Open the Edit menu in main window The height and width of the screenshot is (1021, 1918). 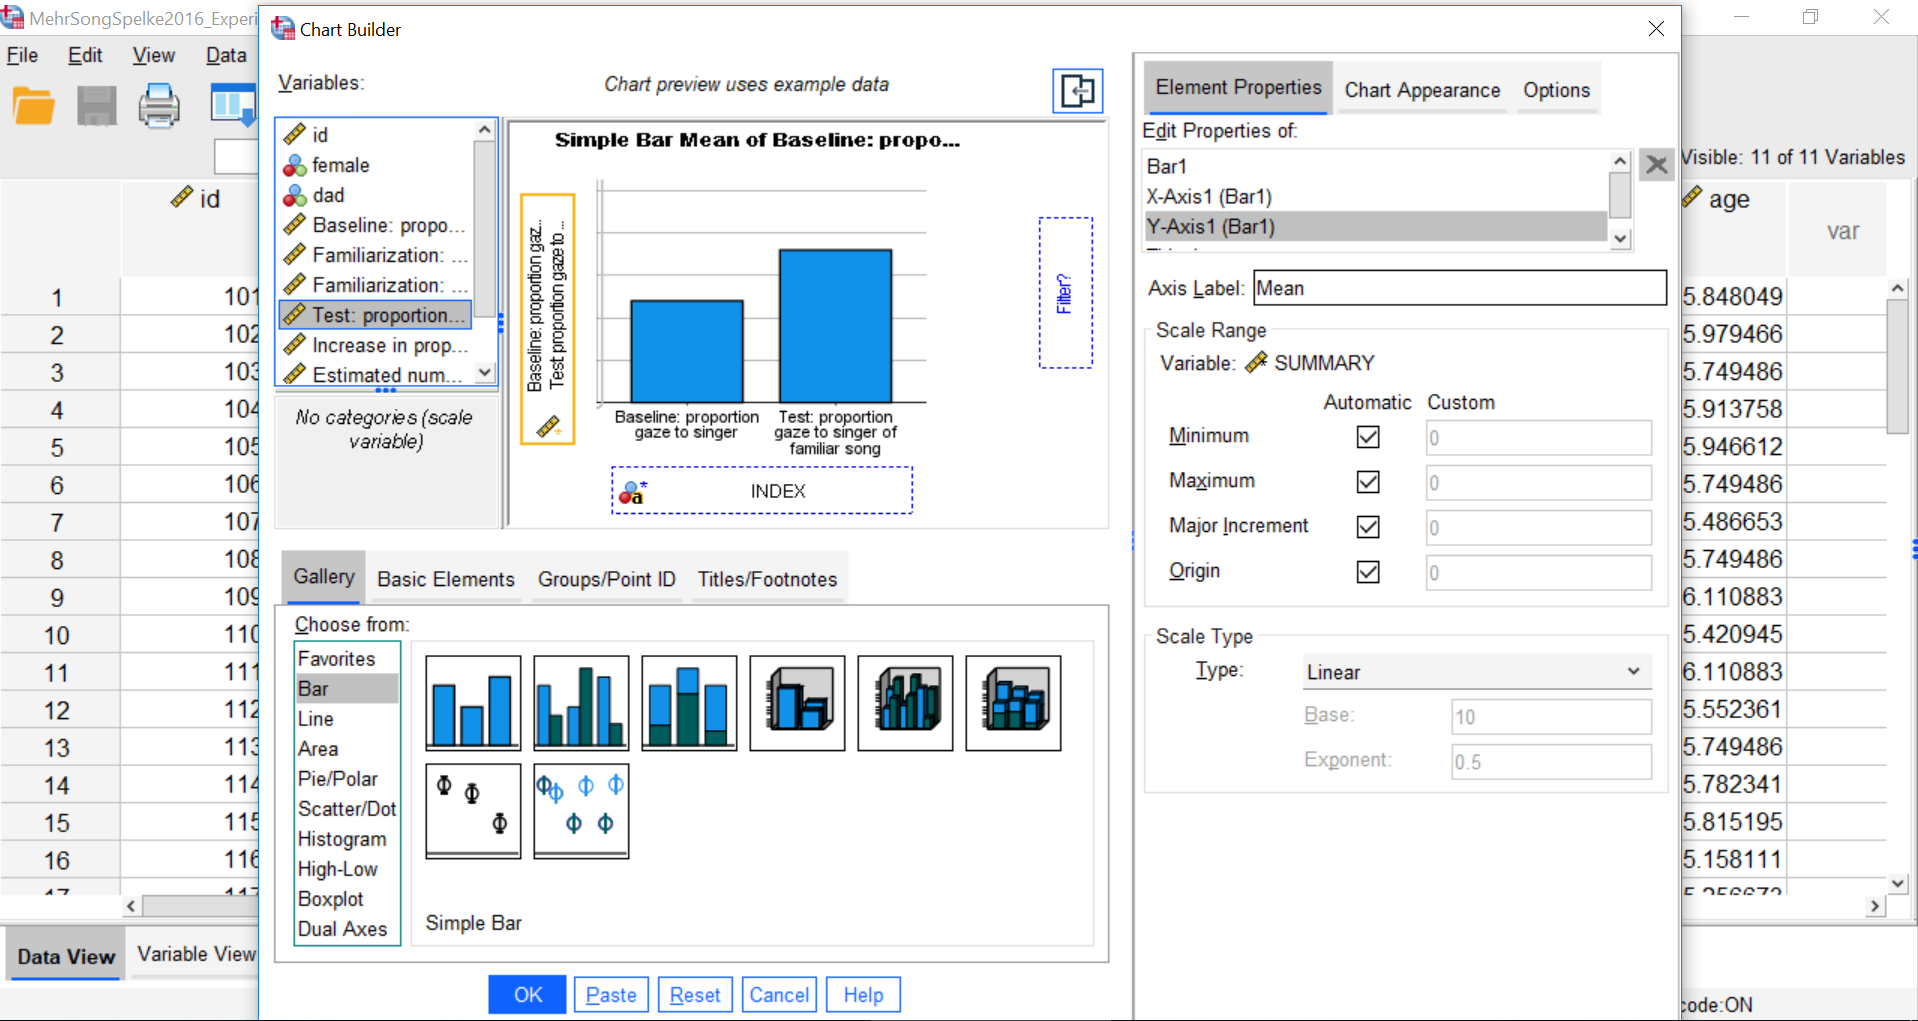click(85, 55)
